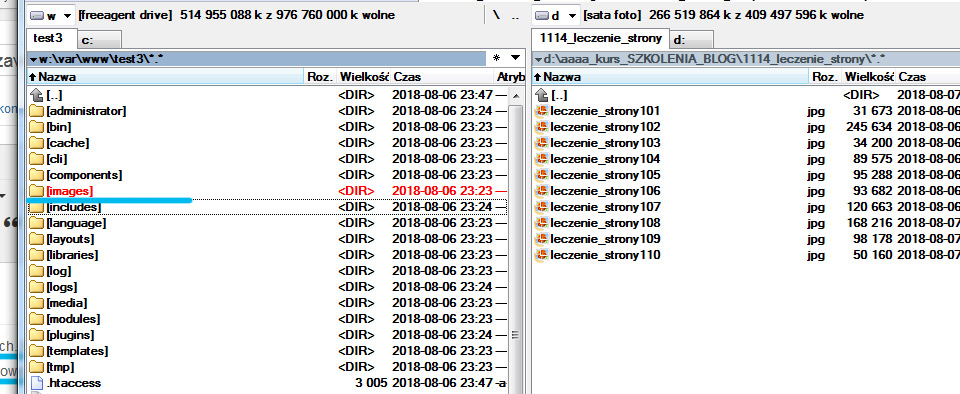Sort right panel by 'Czas' column
The image size is (960, 394).
(928, 77)
